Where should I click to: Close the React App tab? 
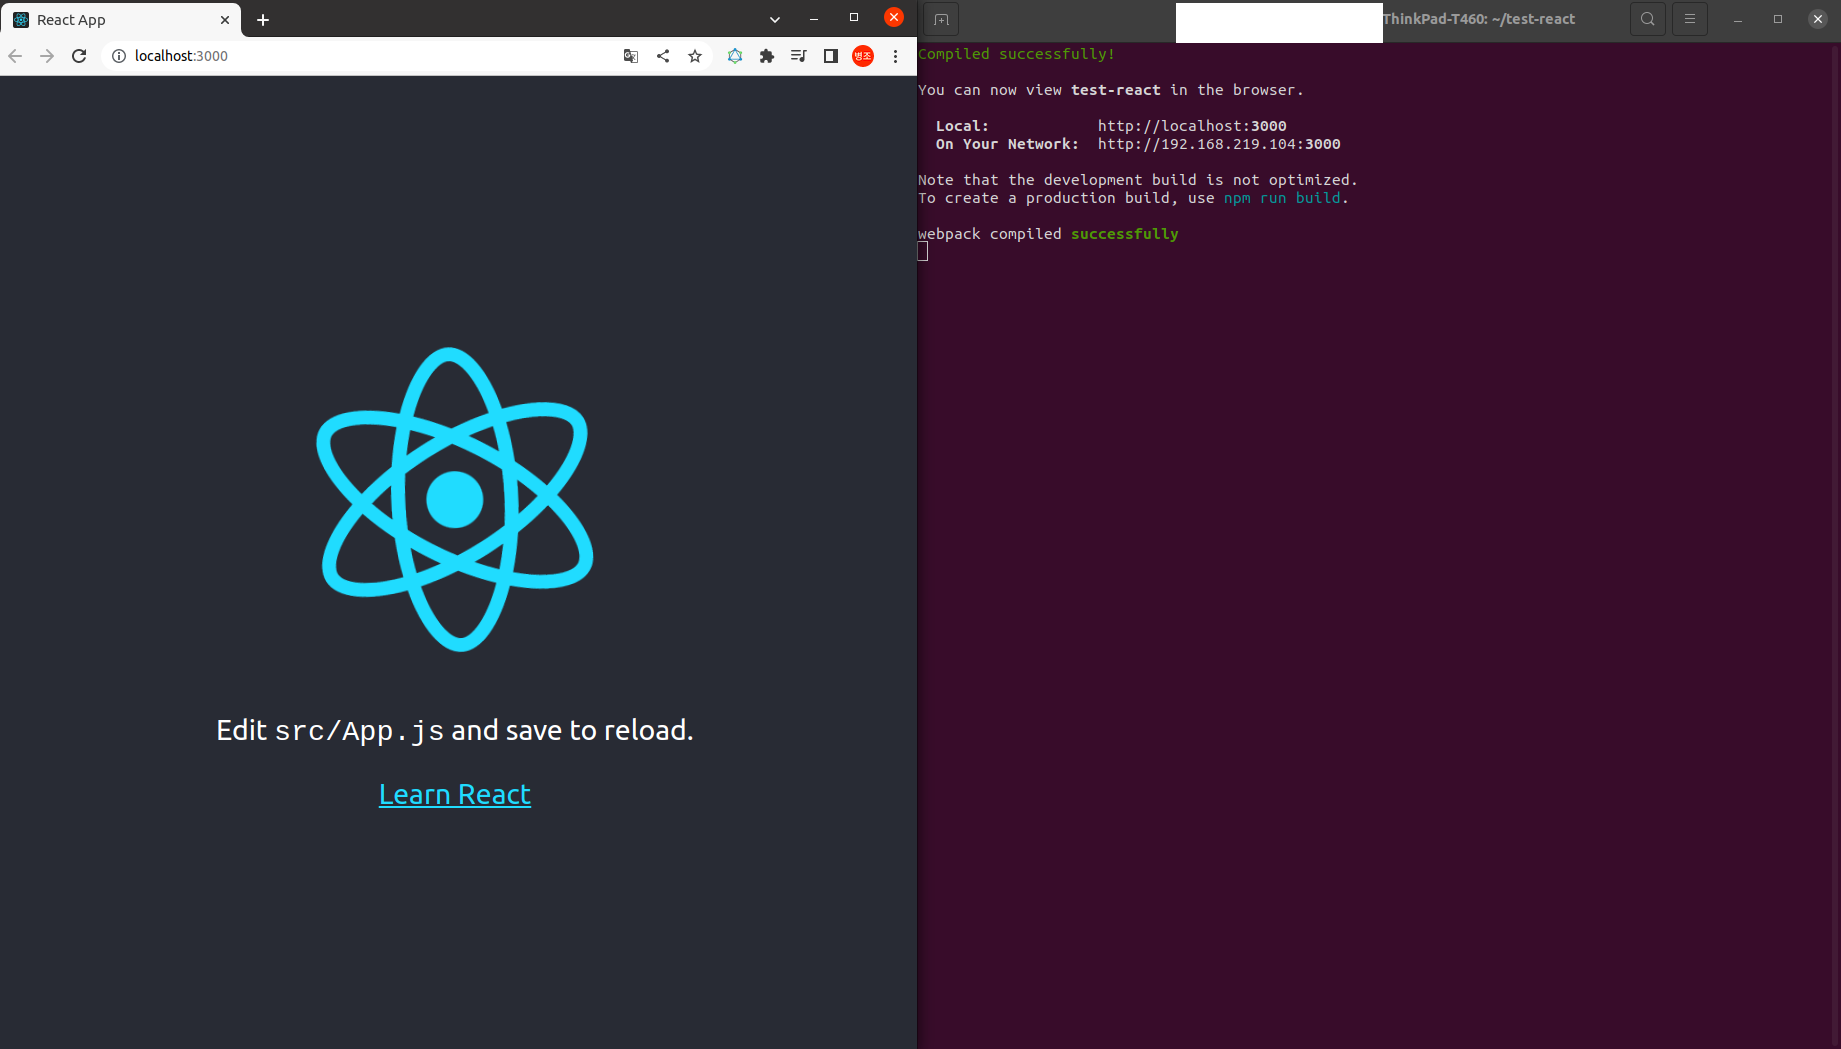coord(225,20)
